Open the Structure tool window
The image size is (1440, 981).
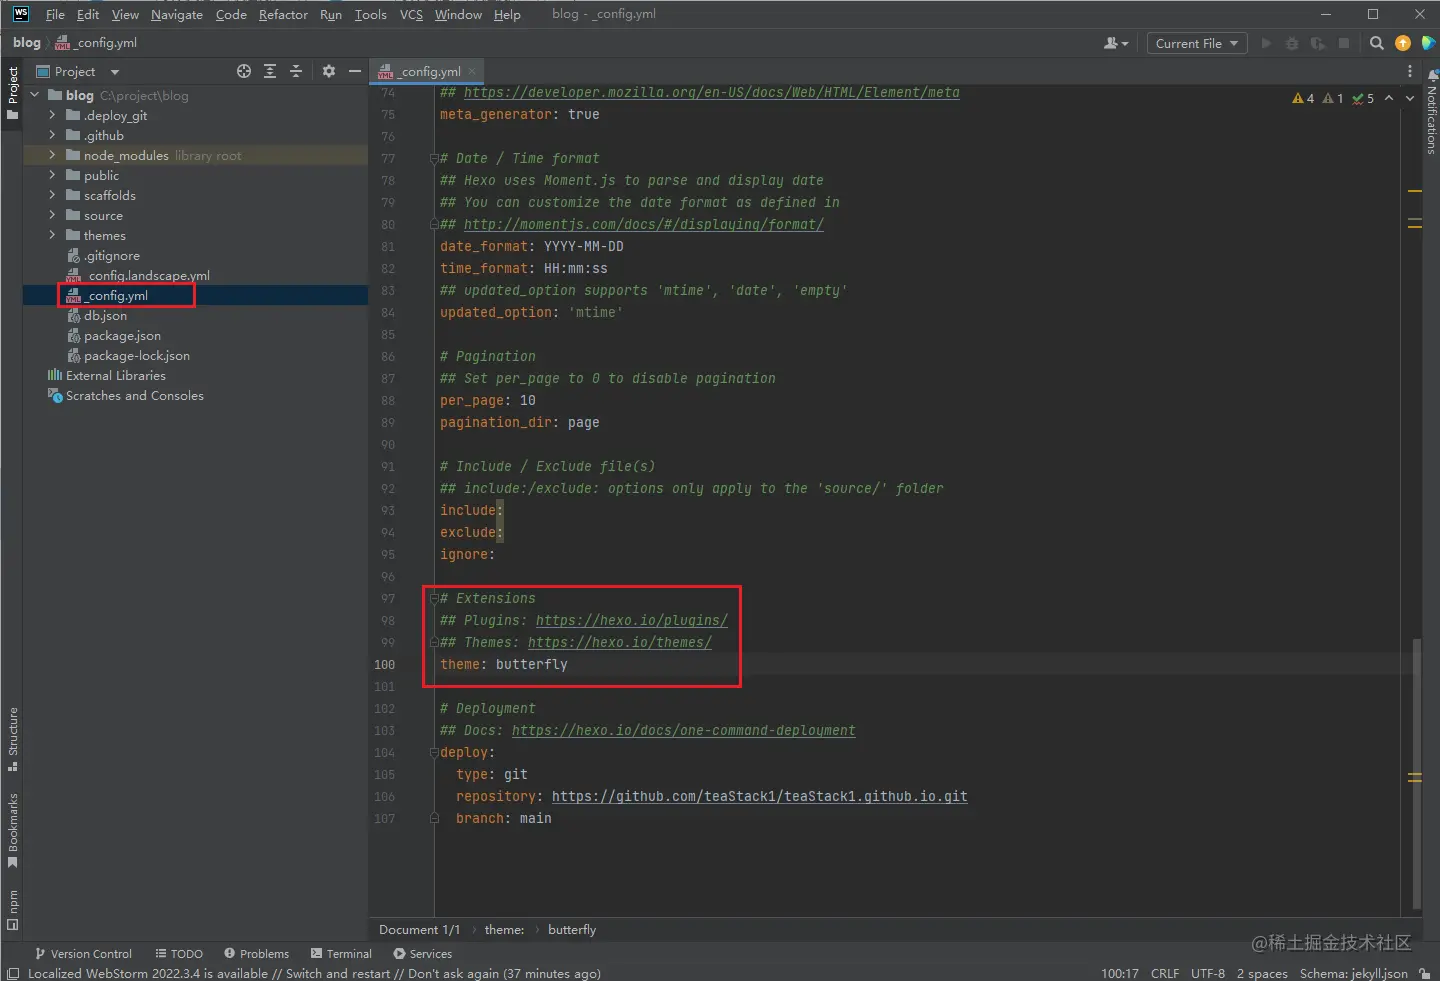12,740
